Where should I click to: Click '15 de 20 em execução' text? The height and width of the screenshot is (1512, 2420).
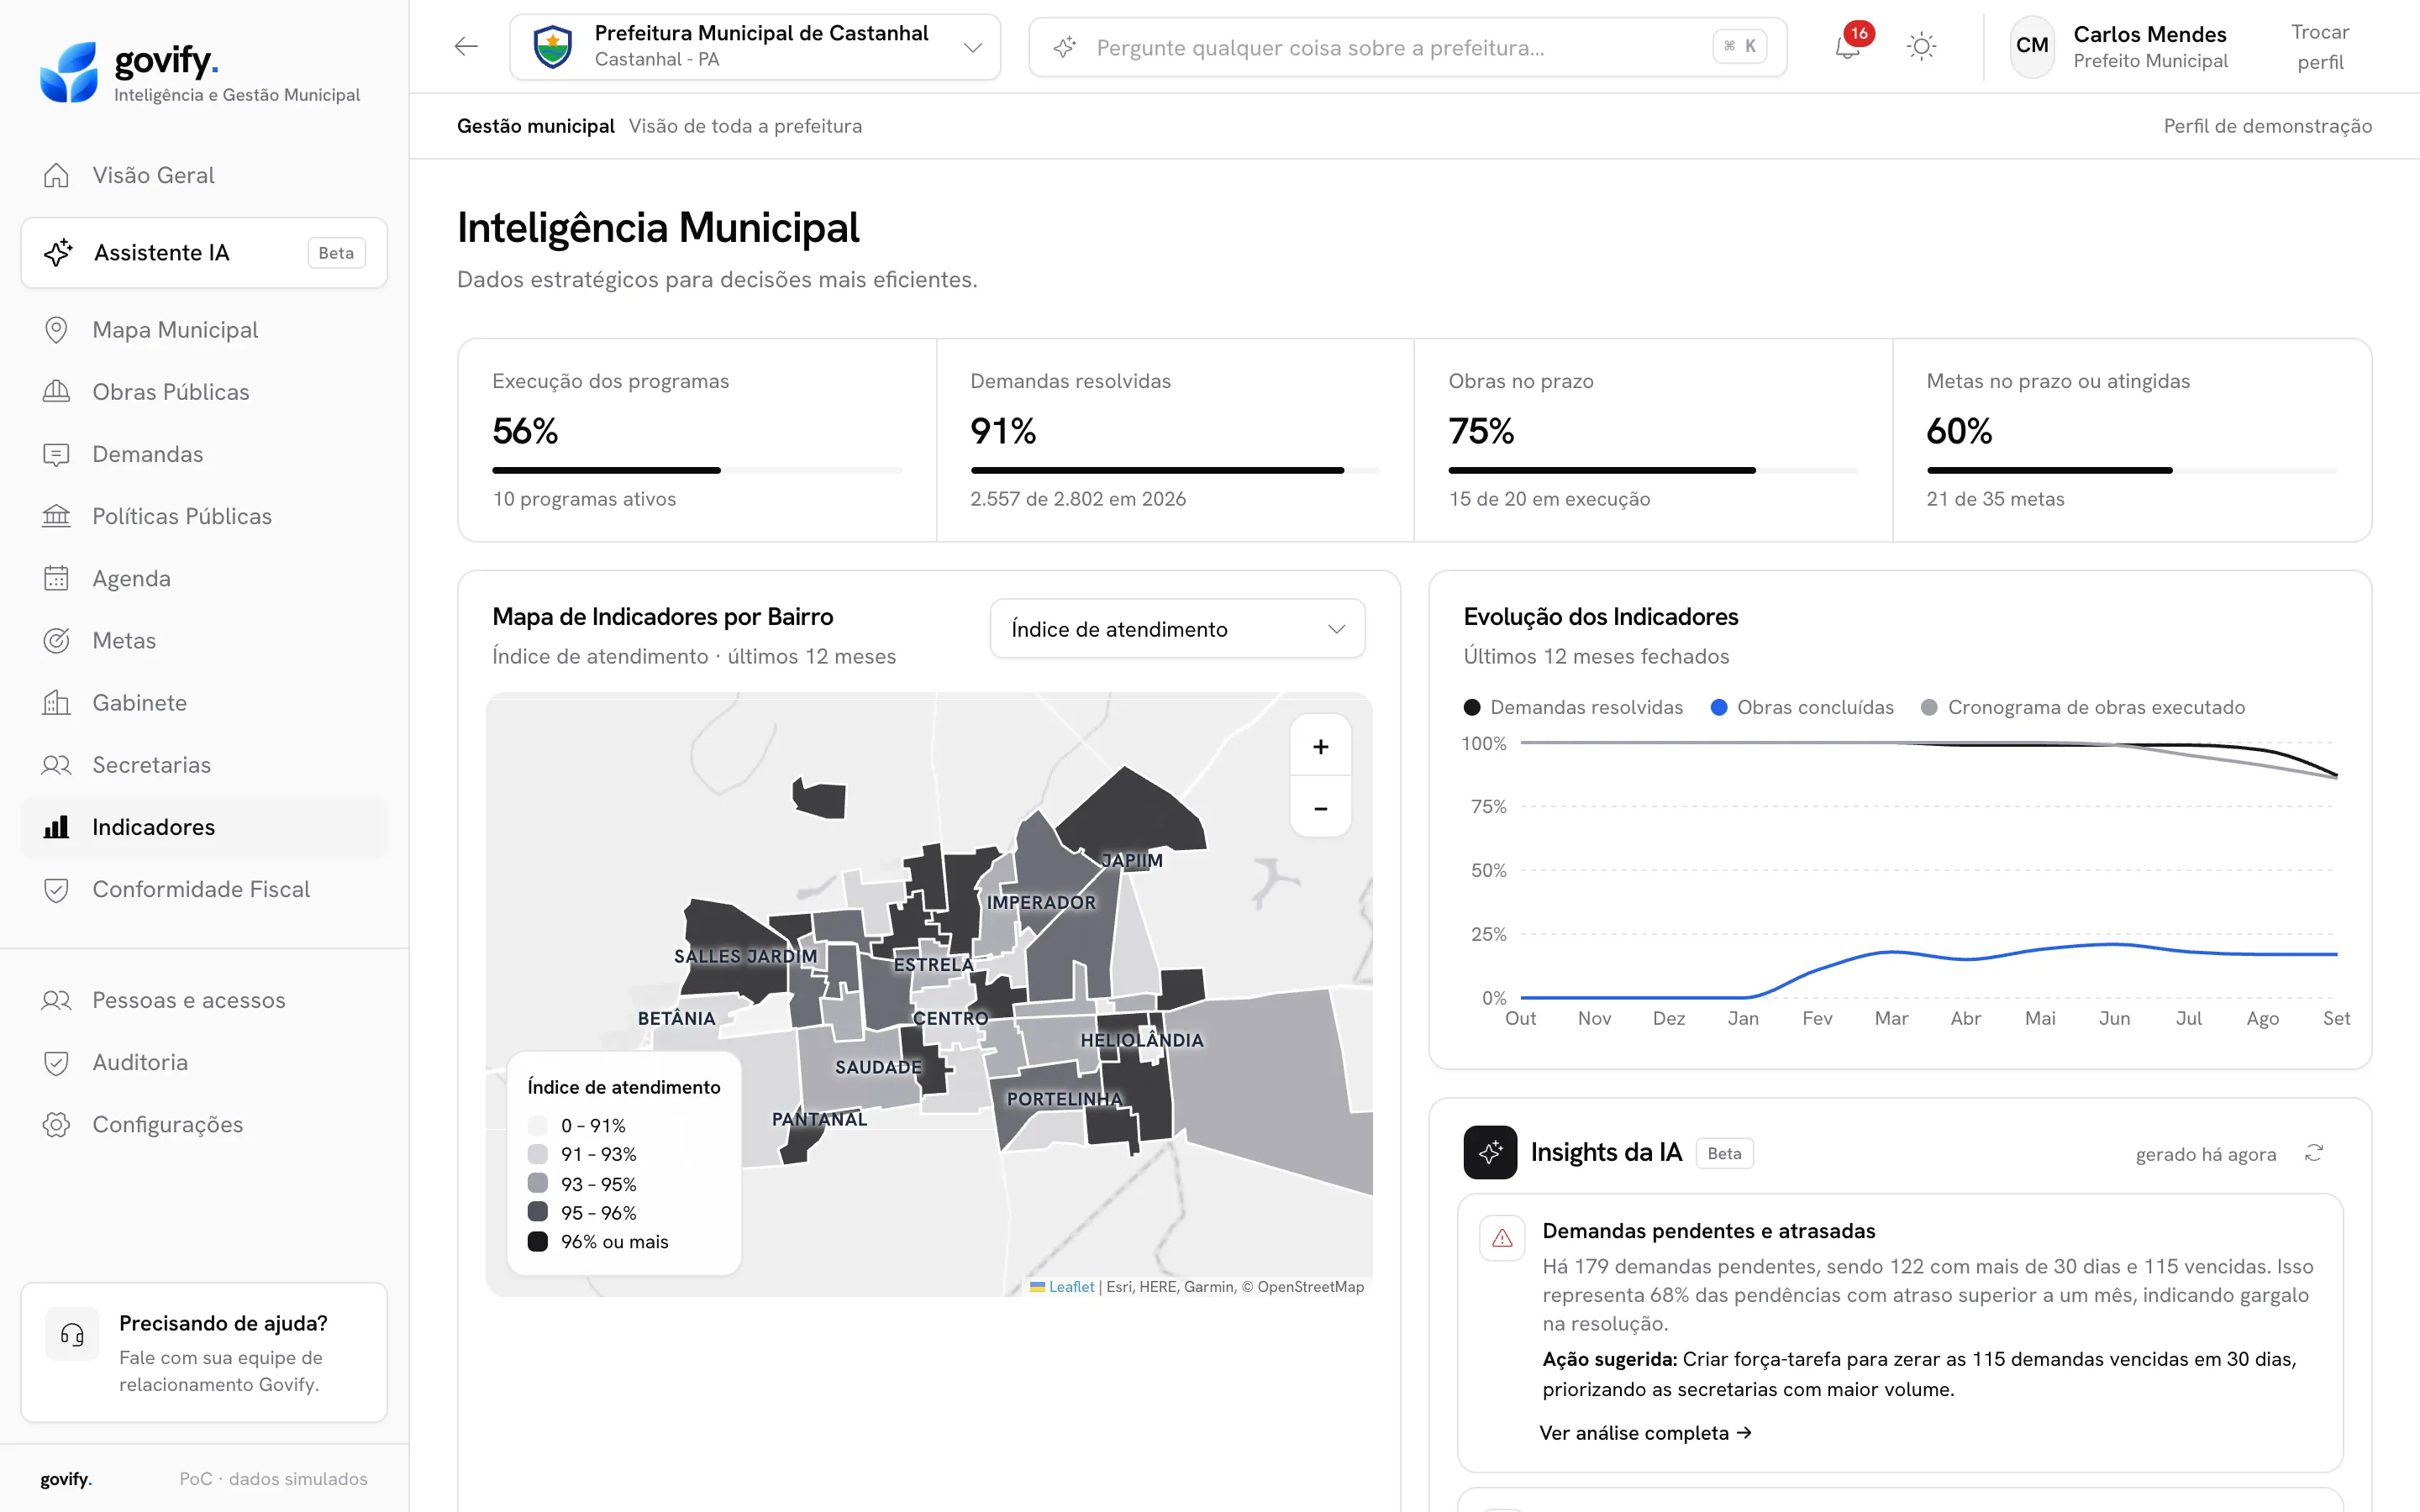tap(1549, 499)
